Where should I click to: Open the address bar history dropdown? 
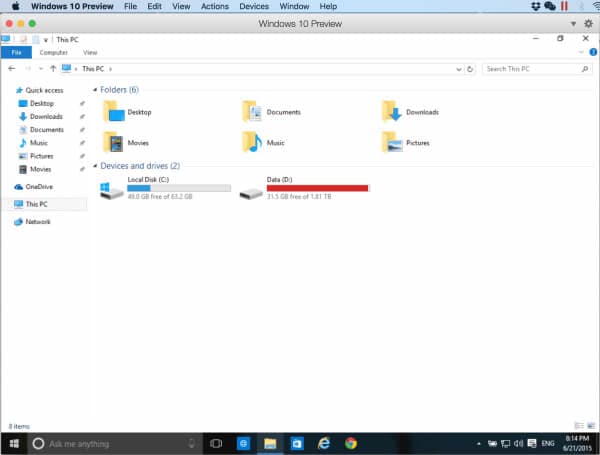click(x=459, y=69)
